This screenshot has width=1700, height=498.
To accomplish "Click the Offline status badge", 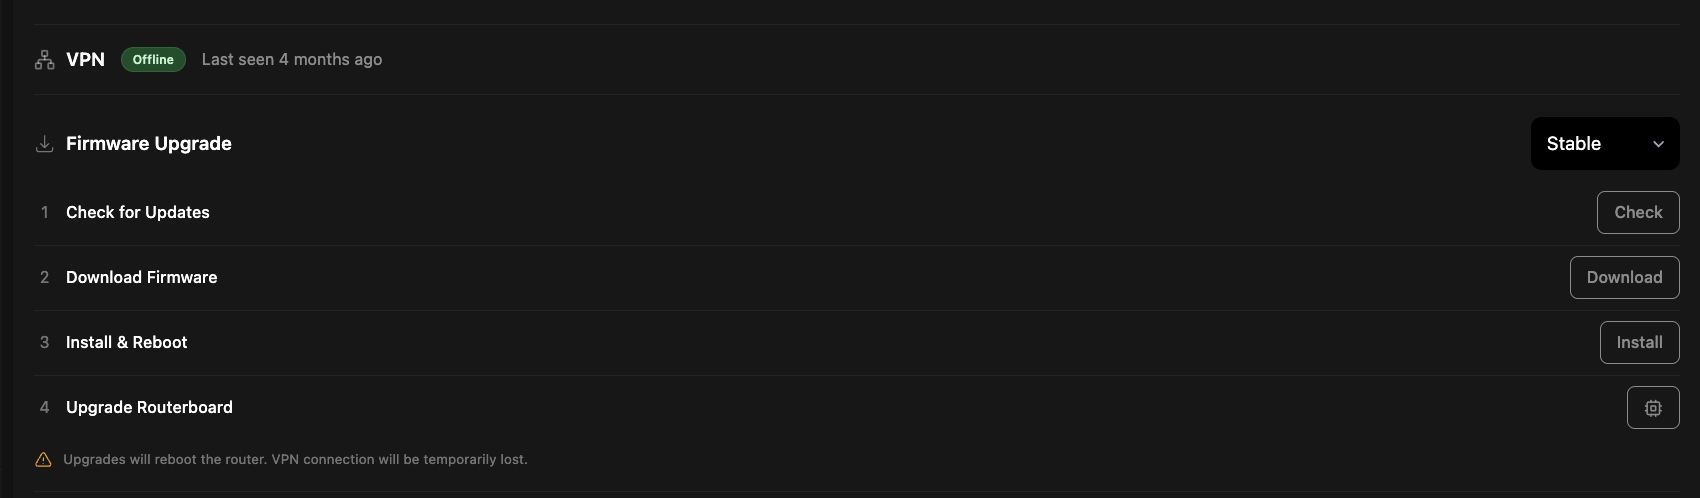I will pyautogui.click(x=153, y=60).
